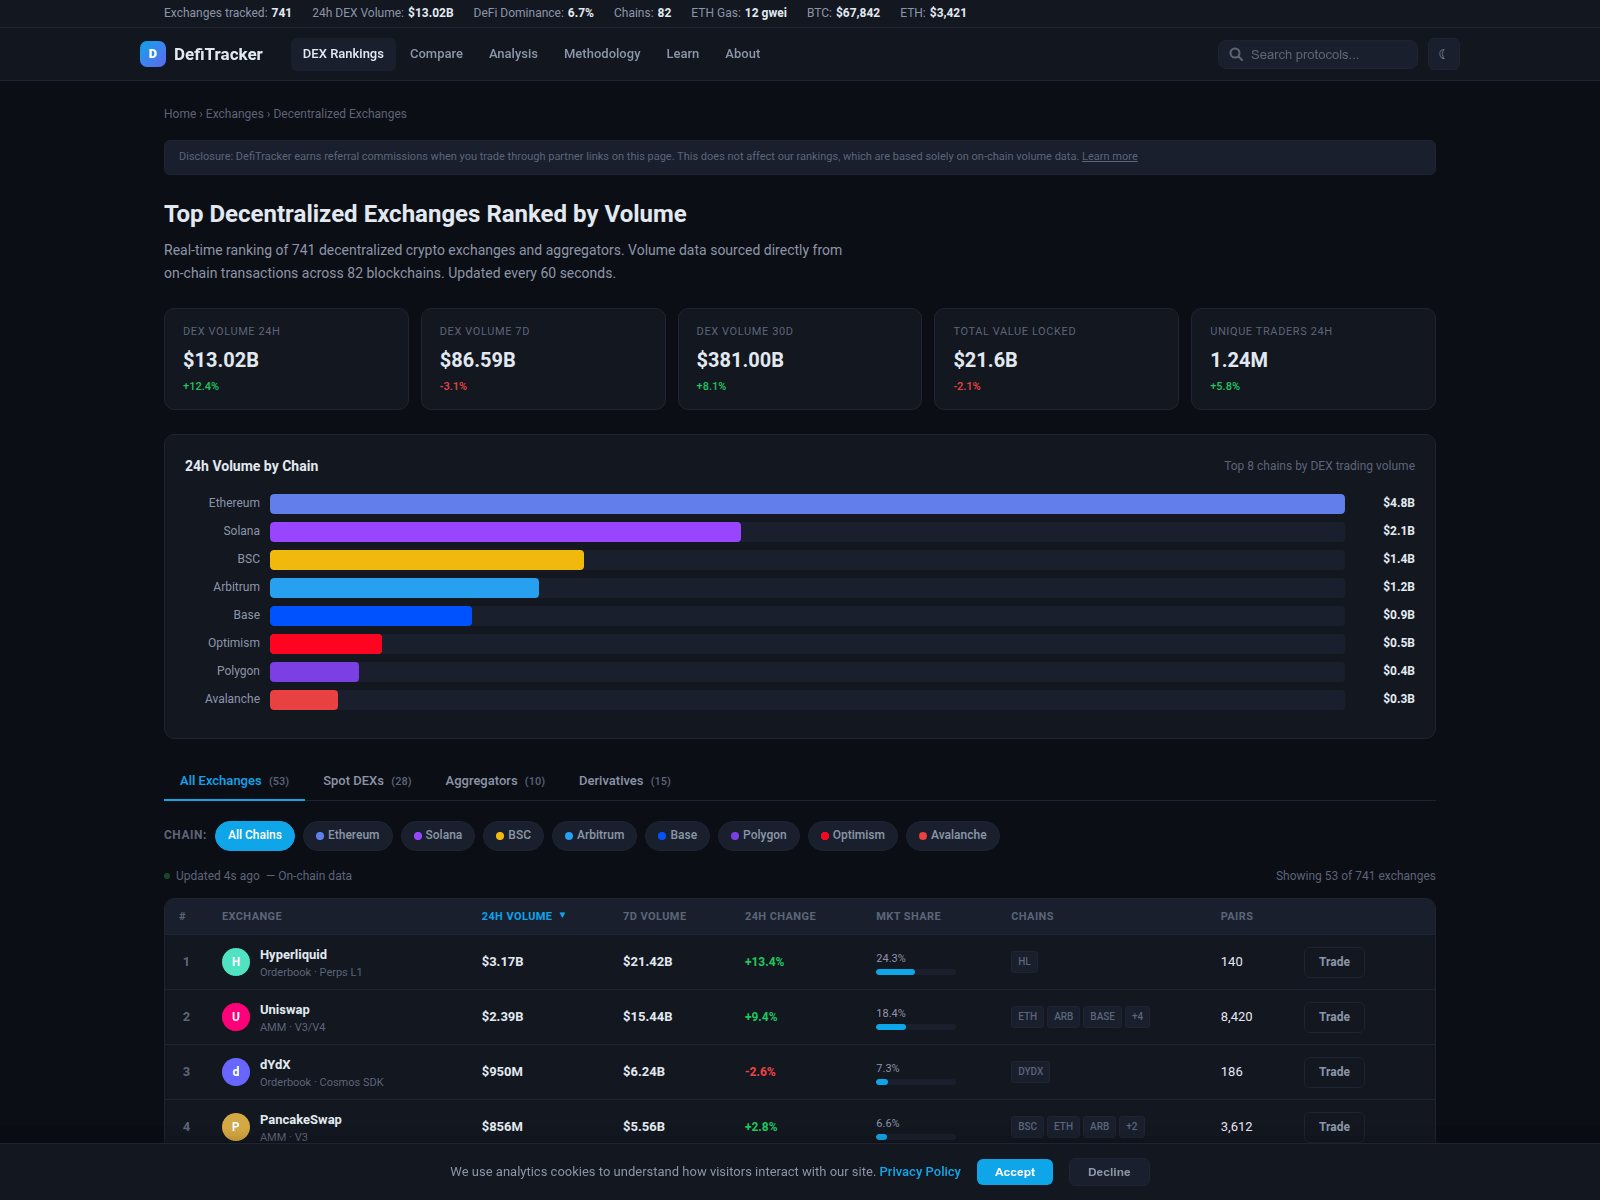The width and height of the screenshot is (1600, 1200).
Task: Open the Methodology nav item
Action: tap(602, 54)
